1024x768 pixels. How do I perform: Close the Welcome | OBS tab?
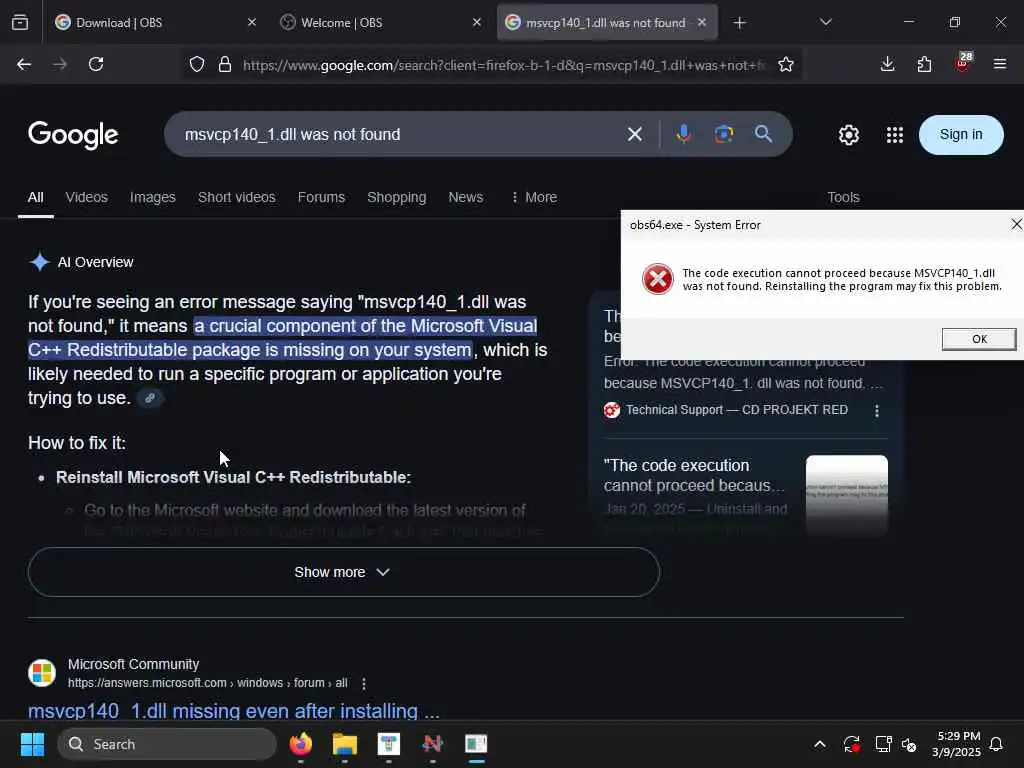point(477,22)
